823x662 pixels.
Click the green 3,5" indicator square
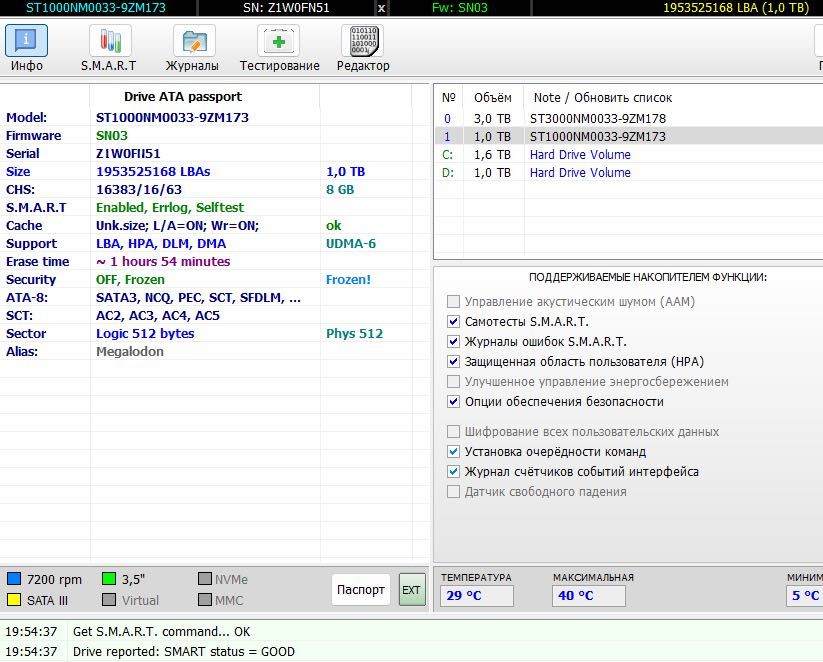[x=109, y=579]
